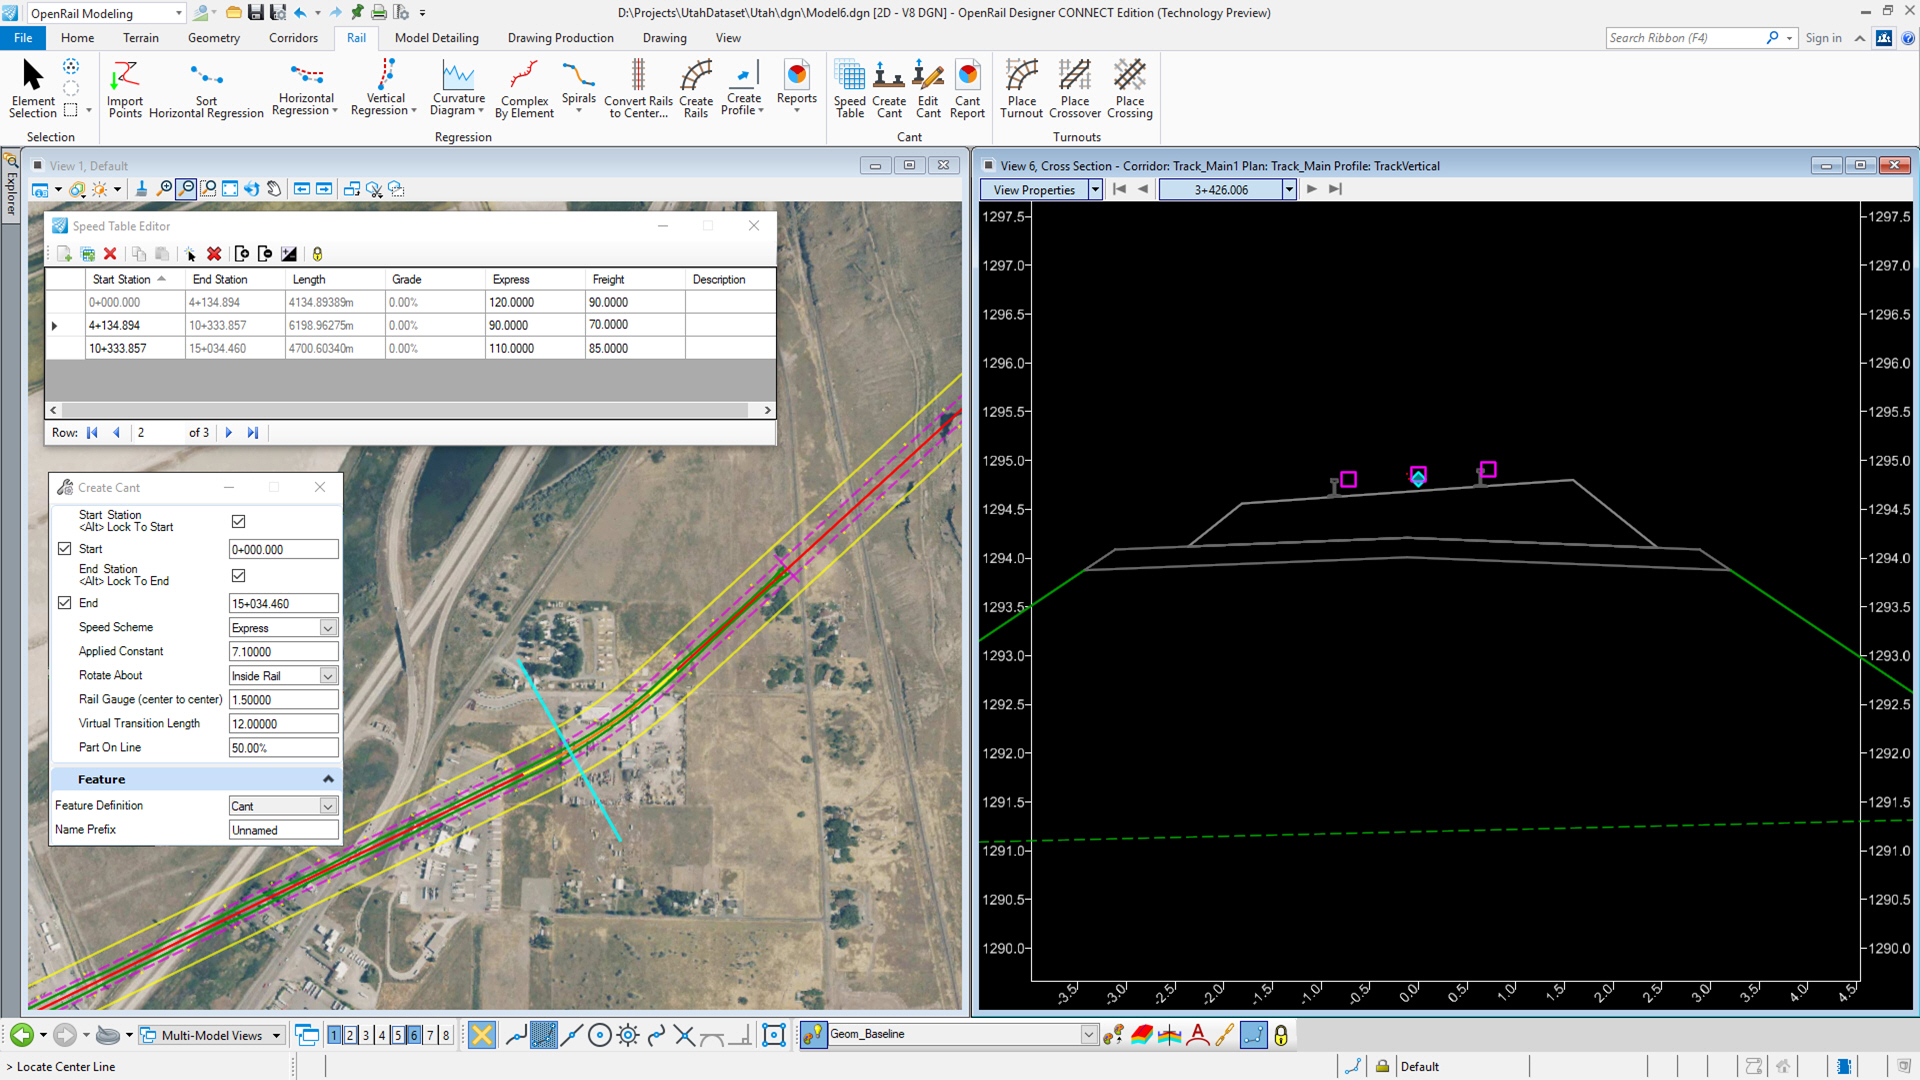Click Zoom In icon in View 1
This screenshot has width=1920, height=1080.
point(164,189)
